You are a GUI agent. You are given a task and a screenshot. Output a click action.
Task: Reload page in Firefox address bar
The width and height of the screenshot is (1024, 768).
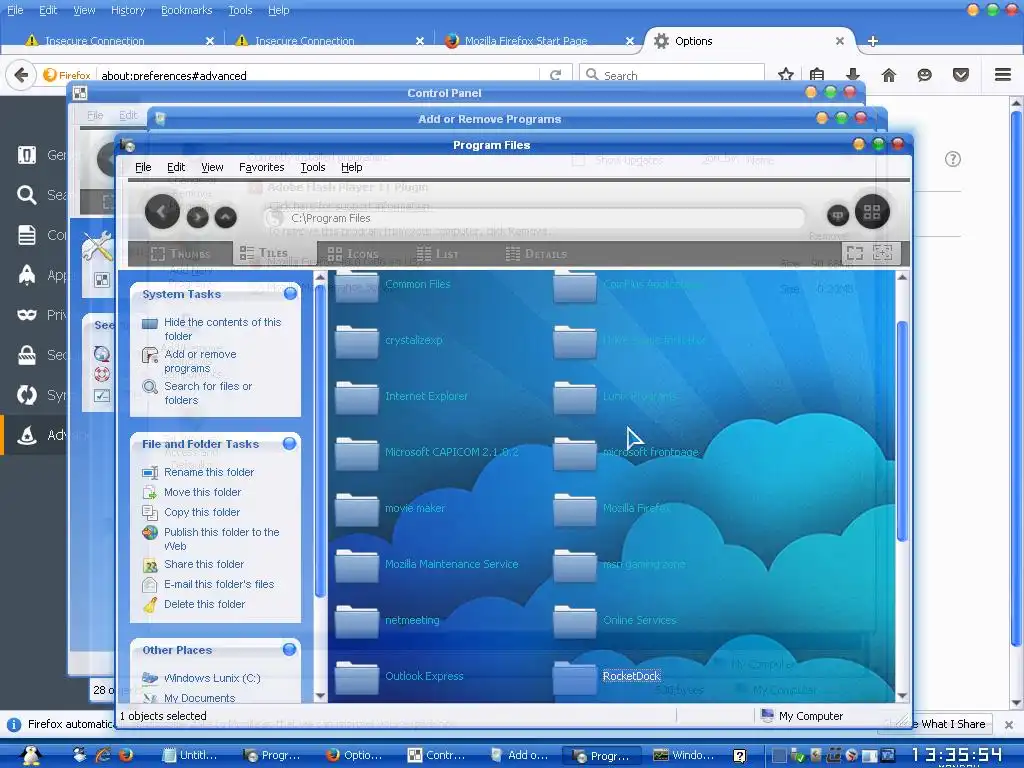click(x=556, y=75)
